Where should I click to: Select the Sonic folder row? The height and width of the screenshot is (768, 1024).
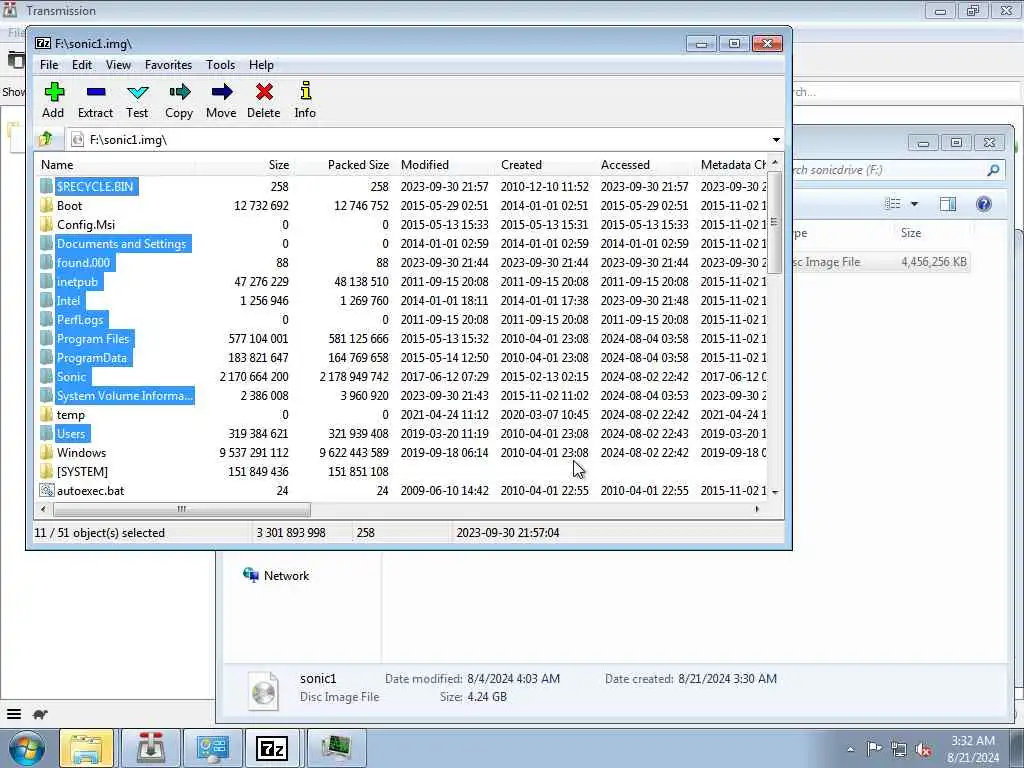[402, 377]
